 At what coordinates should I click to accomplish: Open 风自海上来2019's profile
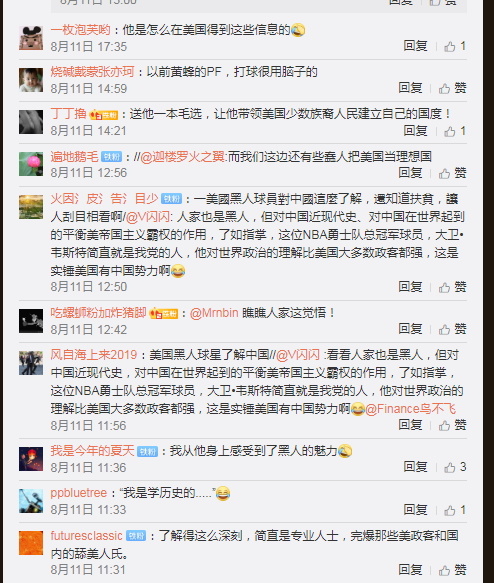[94, 355]
